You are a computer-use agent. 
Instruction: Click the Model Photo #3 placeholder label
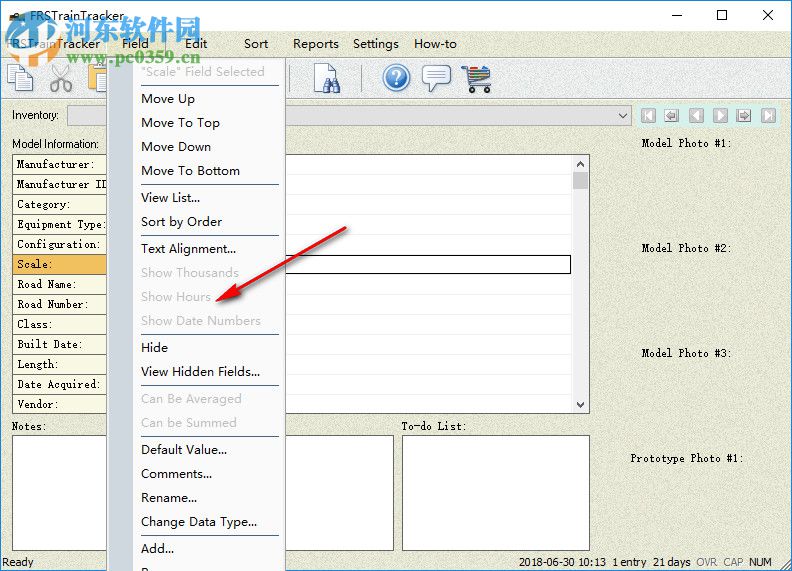(x=686, y=354)
